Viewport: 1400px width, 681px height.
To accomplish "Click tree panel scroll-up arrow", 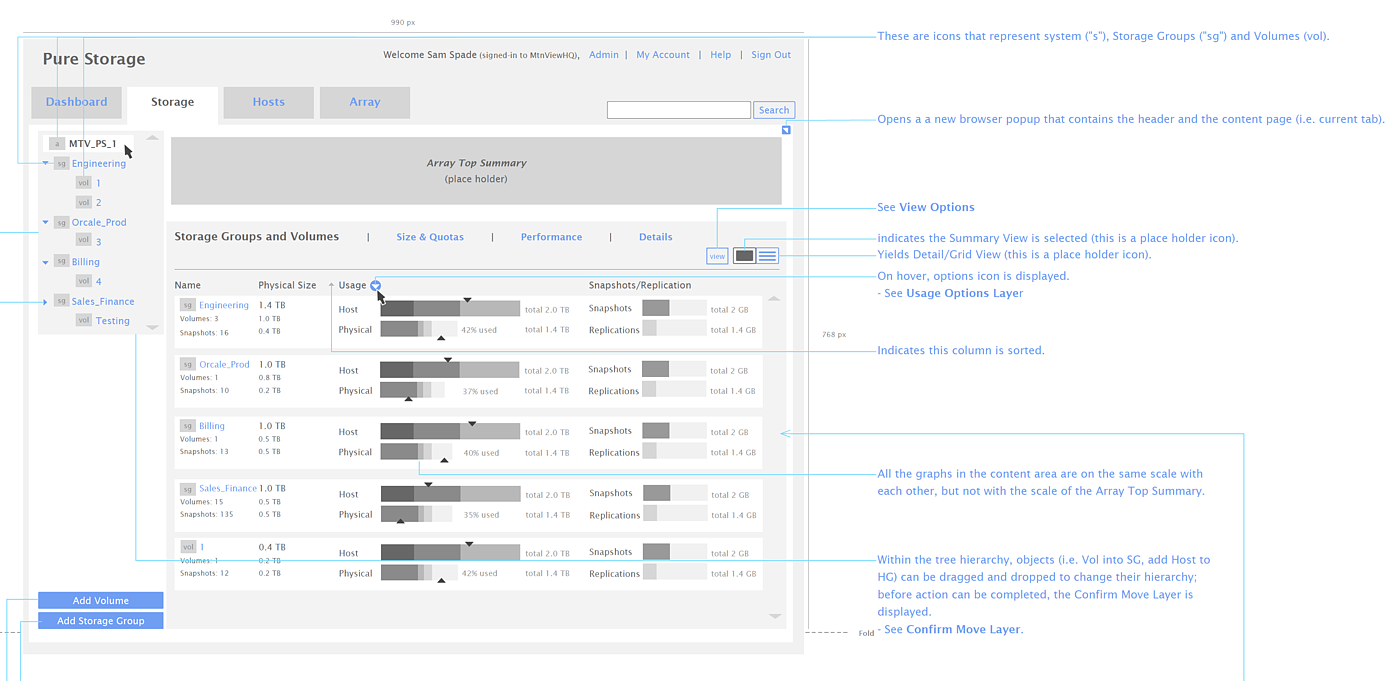I will pos(152,138).
